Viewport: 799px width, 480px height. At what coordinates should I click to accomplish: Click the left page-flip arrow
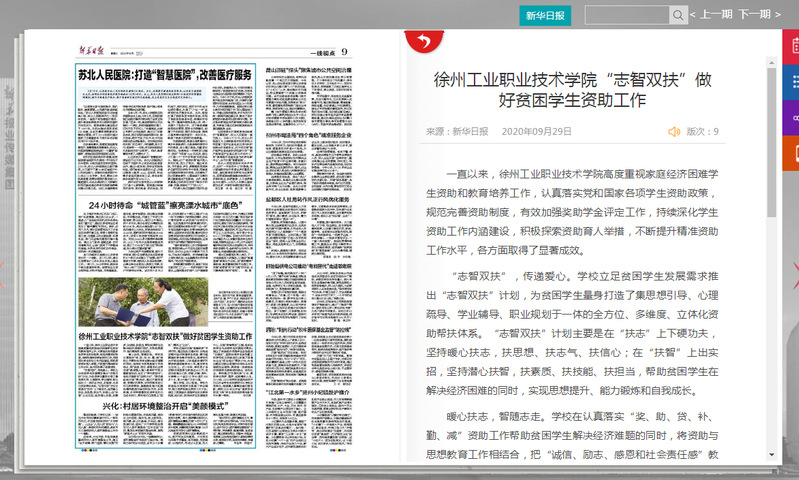(4, 270)
